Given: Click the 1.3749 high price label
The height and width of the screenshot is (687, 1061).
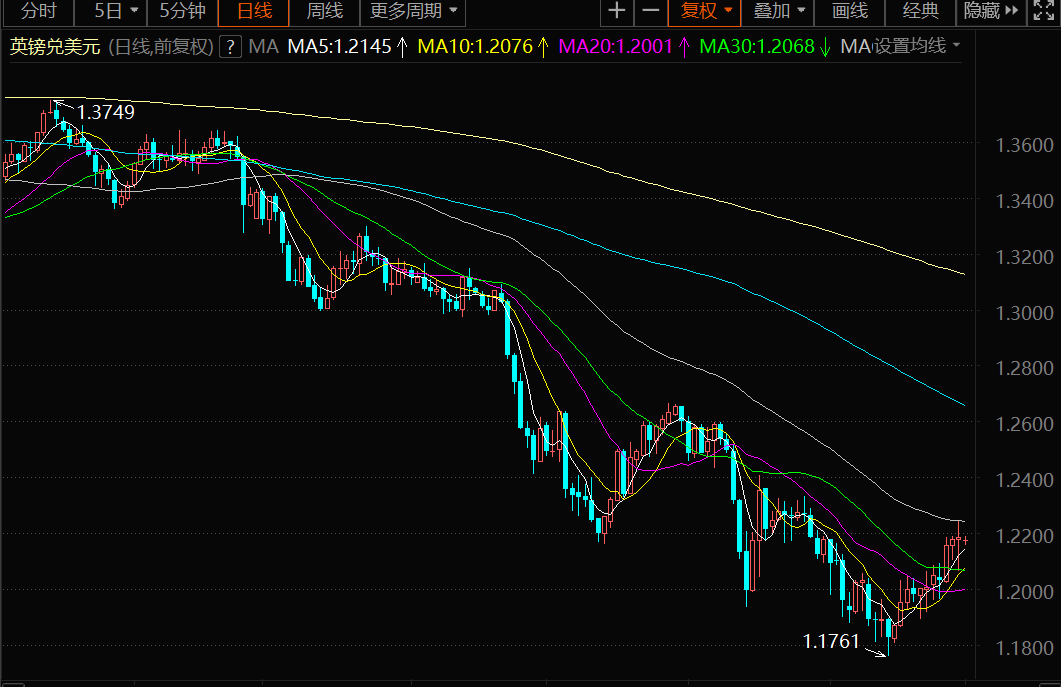Looking at the screenshot, I should pyautogui.click(x=106, y=112).
